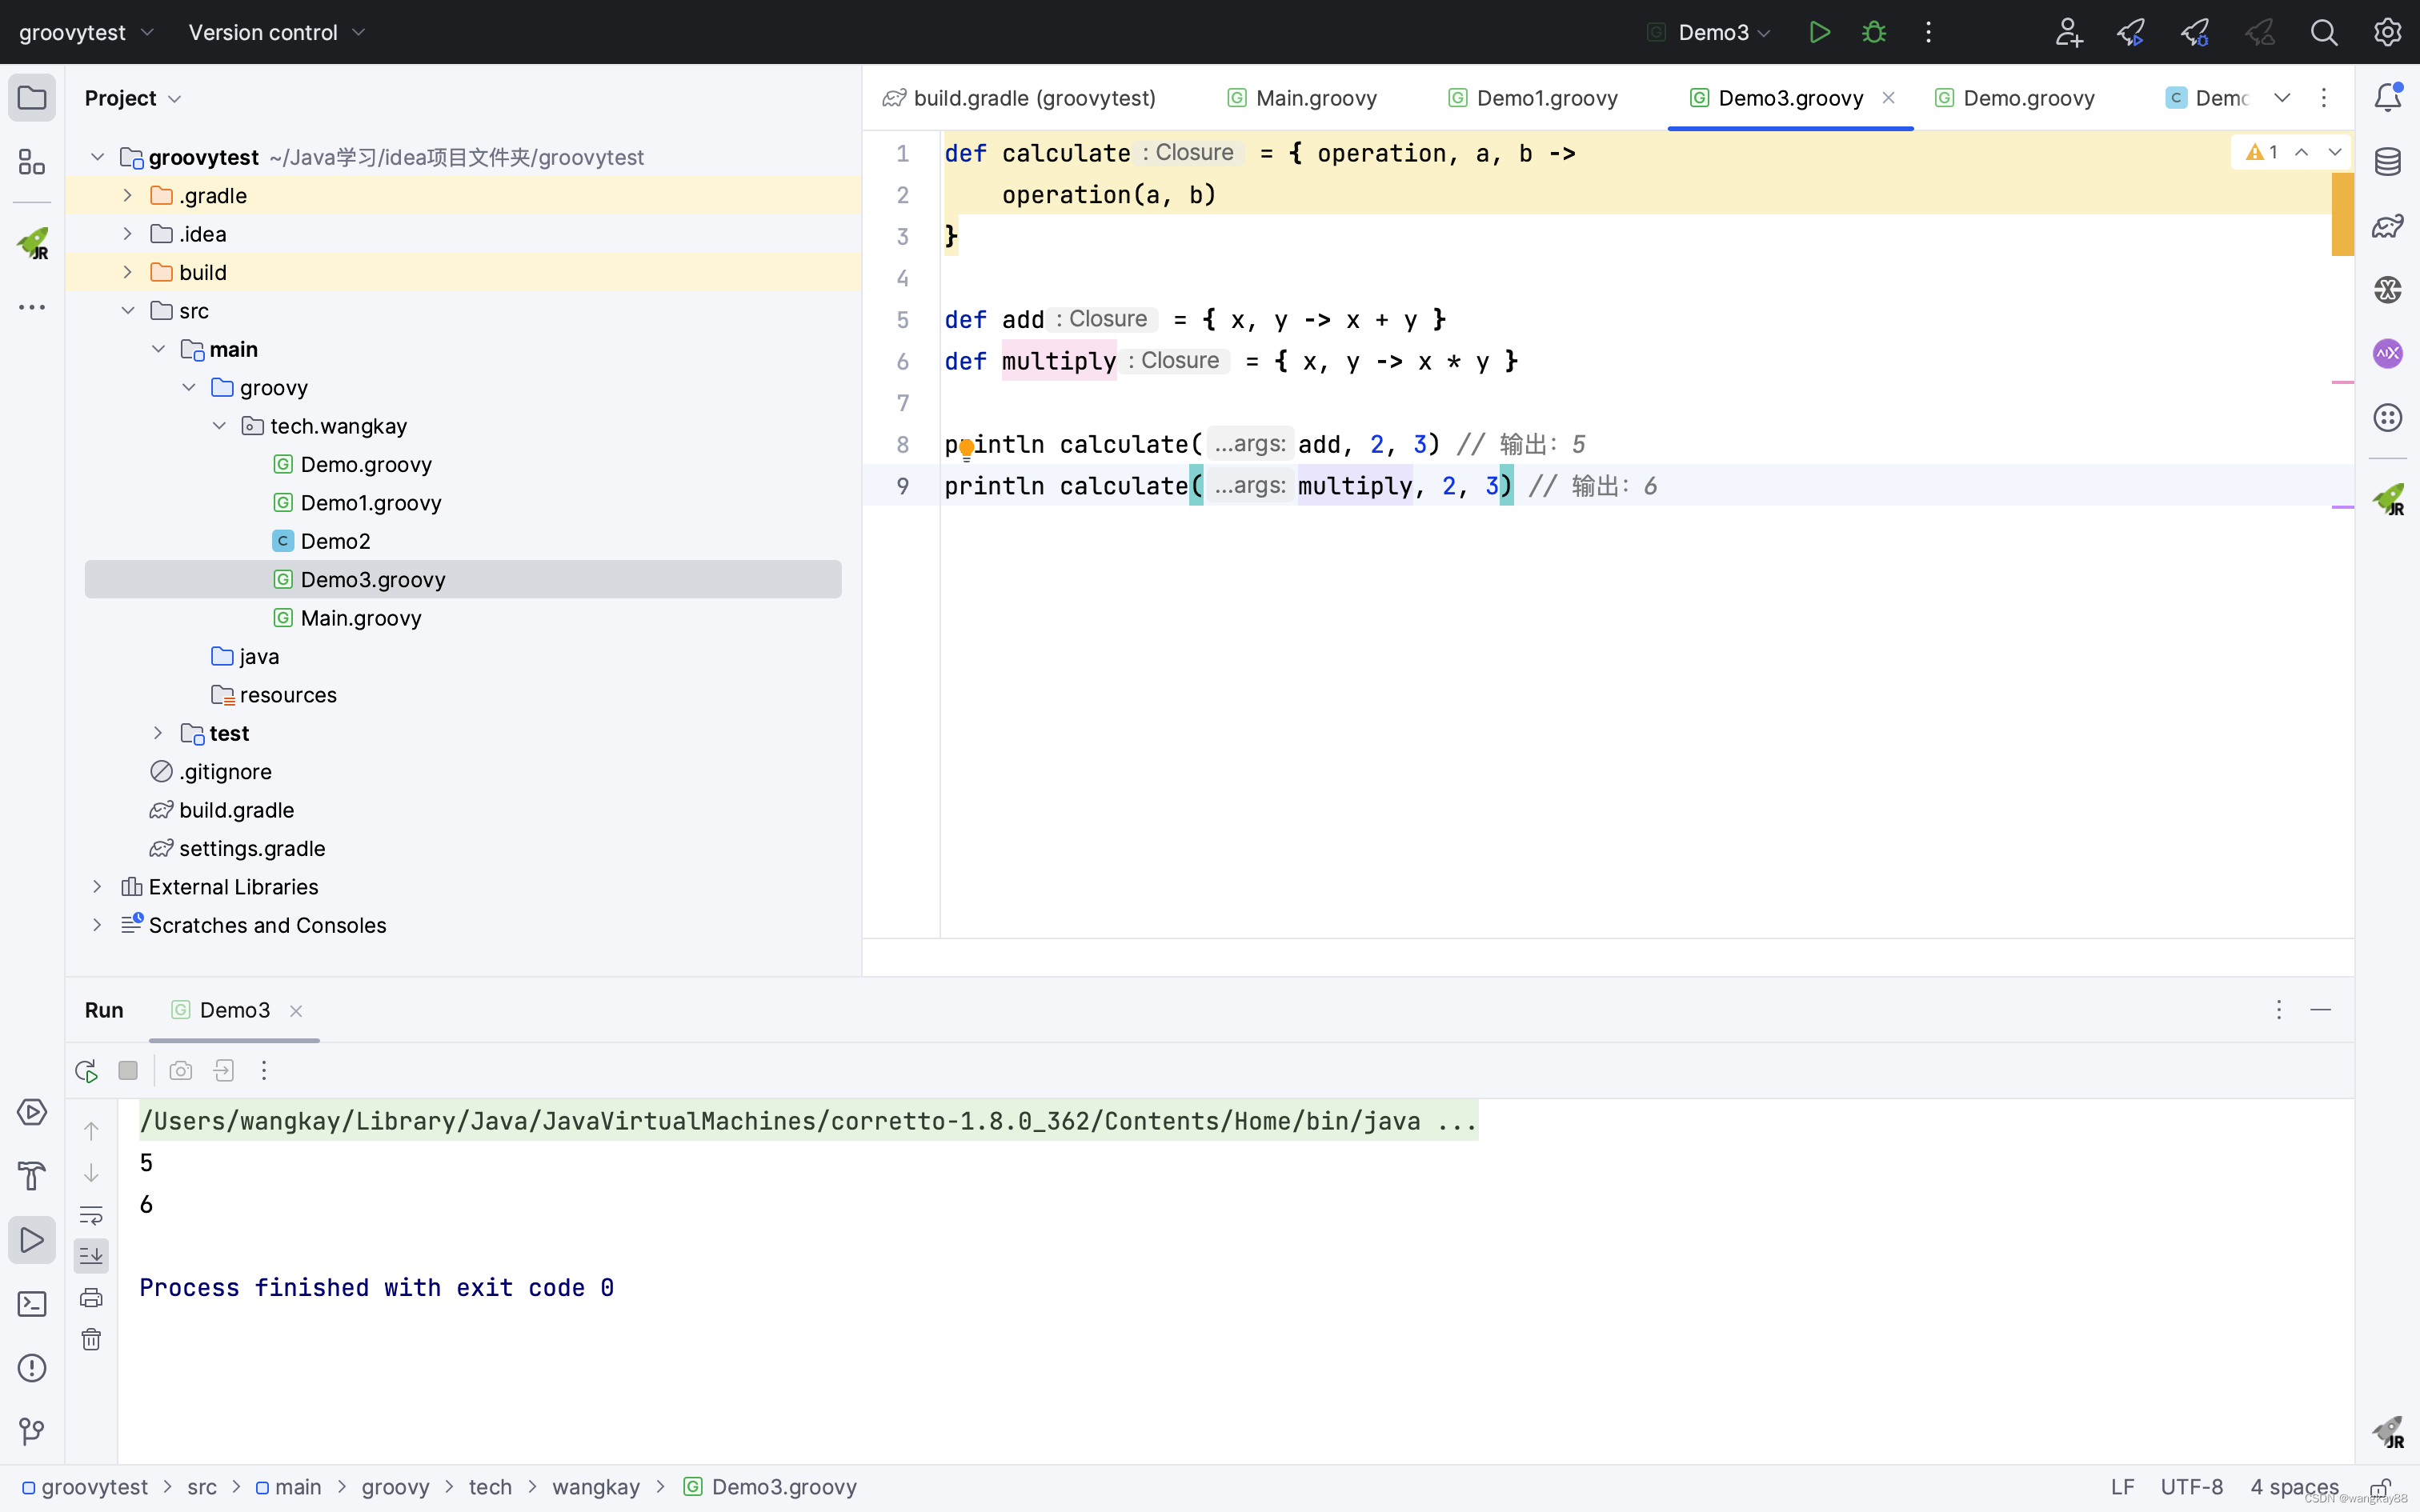The height and width of the screenshot is (1512, 2420).
Task: Open the Run tool window button
Action: pyautogui.click(x=32, y=1240)
